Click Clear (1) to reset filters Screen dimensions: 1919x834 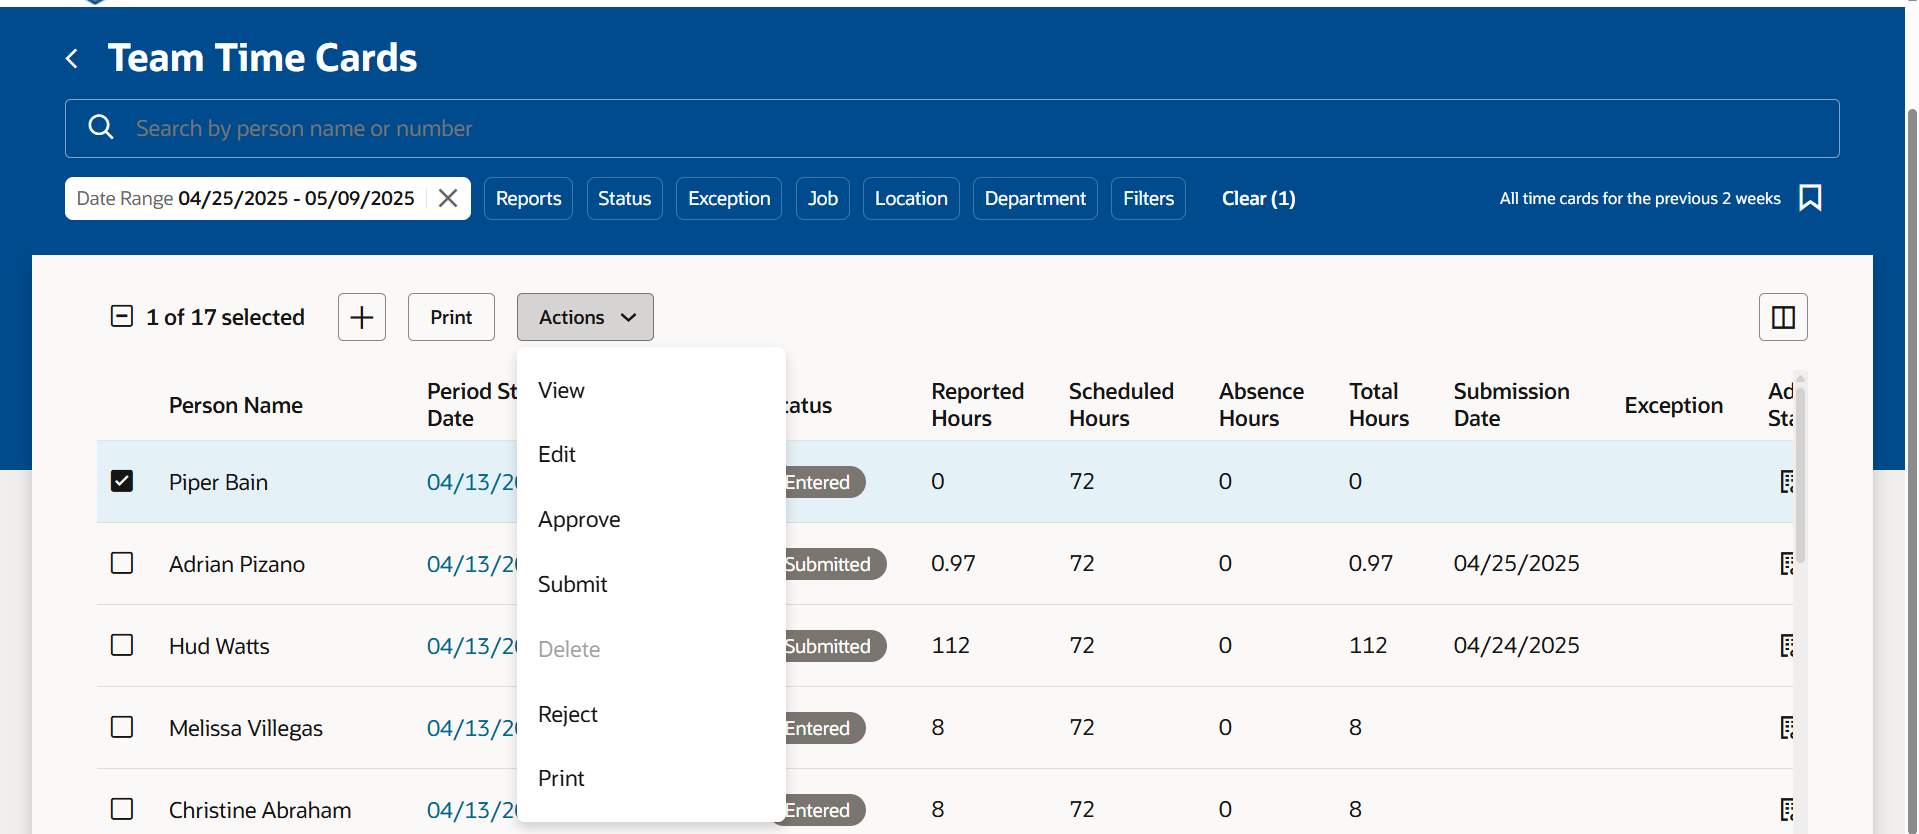click(1258, 198)
